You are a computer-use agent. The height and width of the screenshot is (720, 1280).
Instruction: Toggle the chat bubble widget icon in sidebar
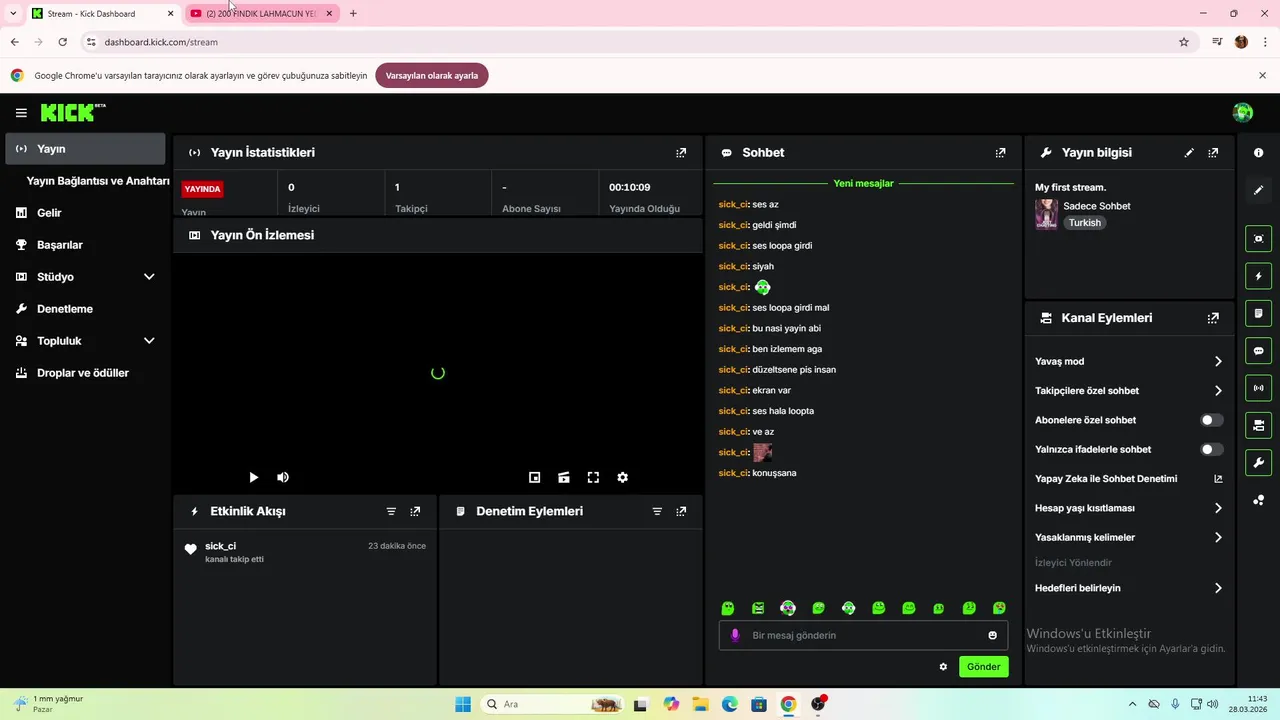pos(1258,351)
